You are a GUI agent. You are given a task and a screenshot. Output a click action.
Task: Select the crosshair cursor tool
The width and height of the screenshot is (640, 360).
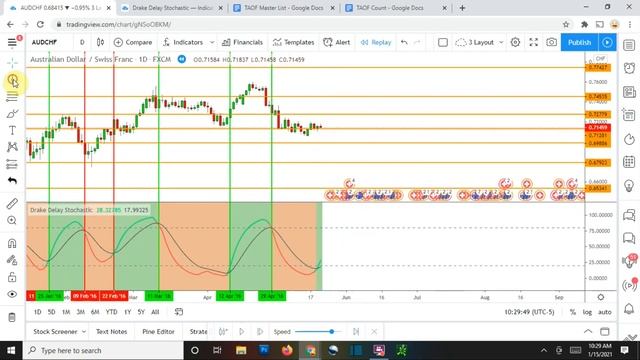(x=12, y=62)
